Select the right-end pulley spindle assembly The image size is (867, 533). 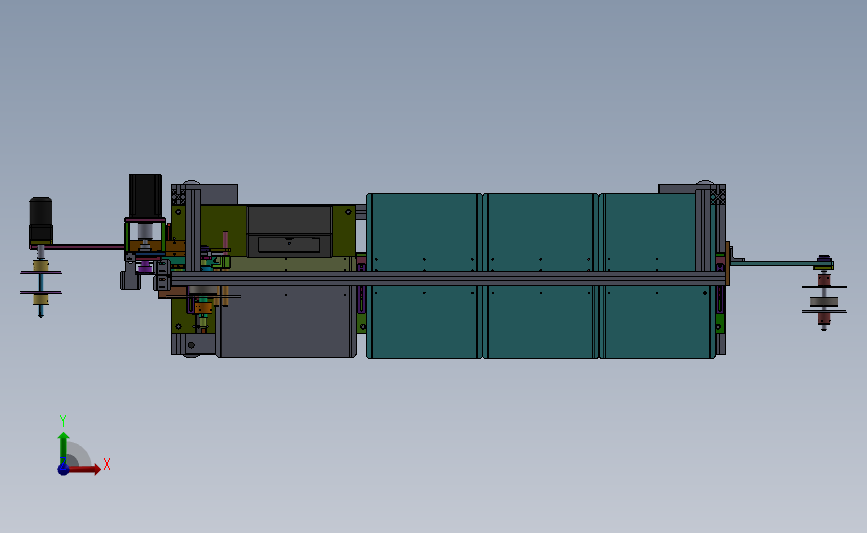[x=824, y=294]
